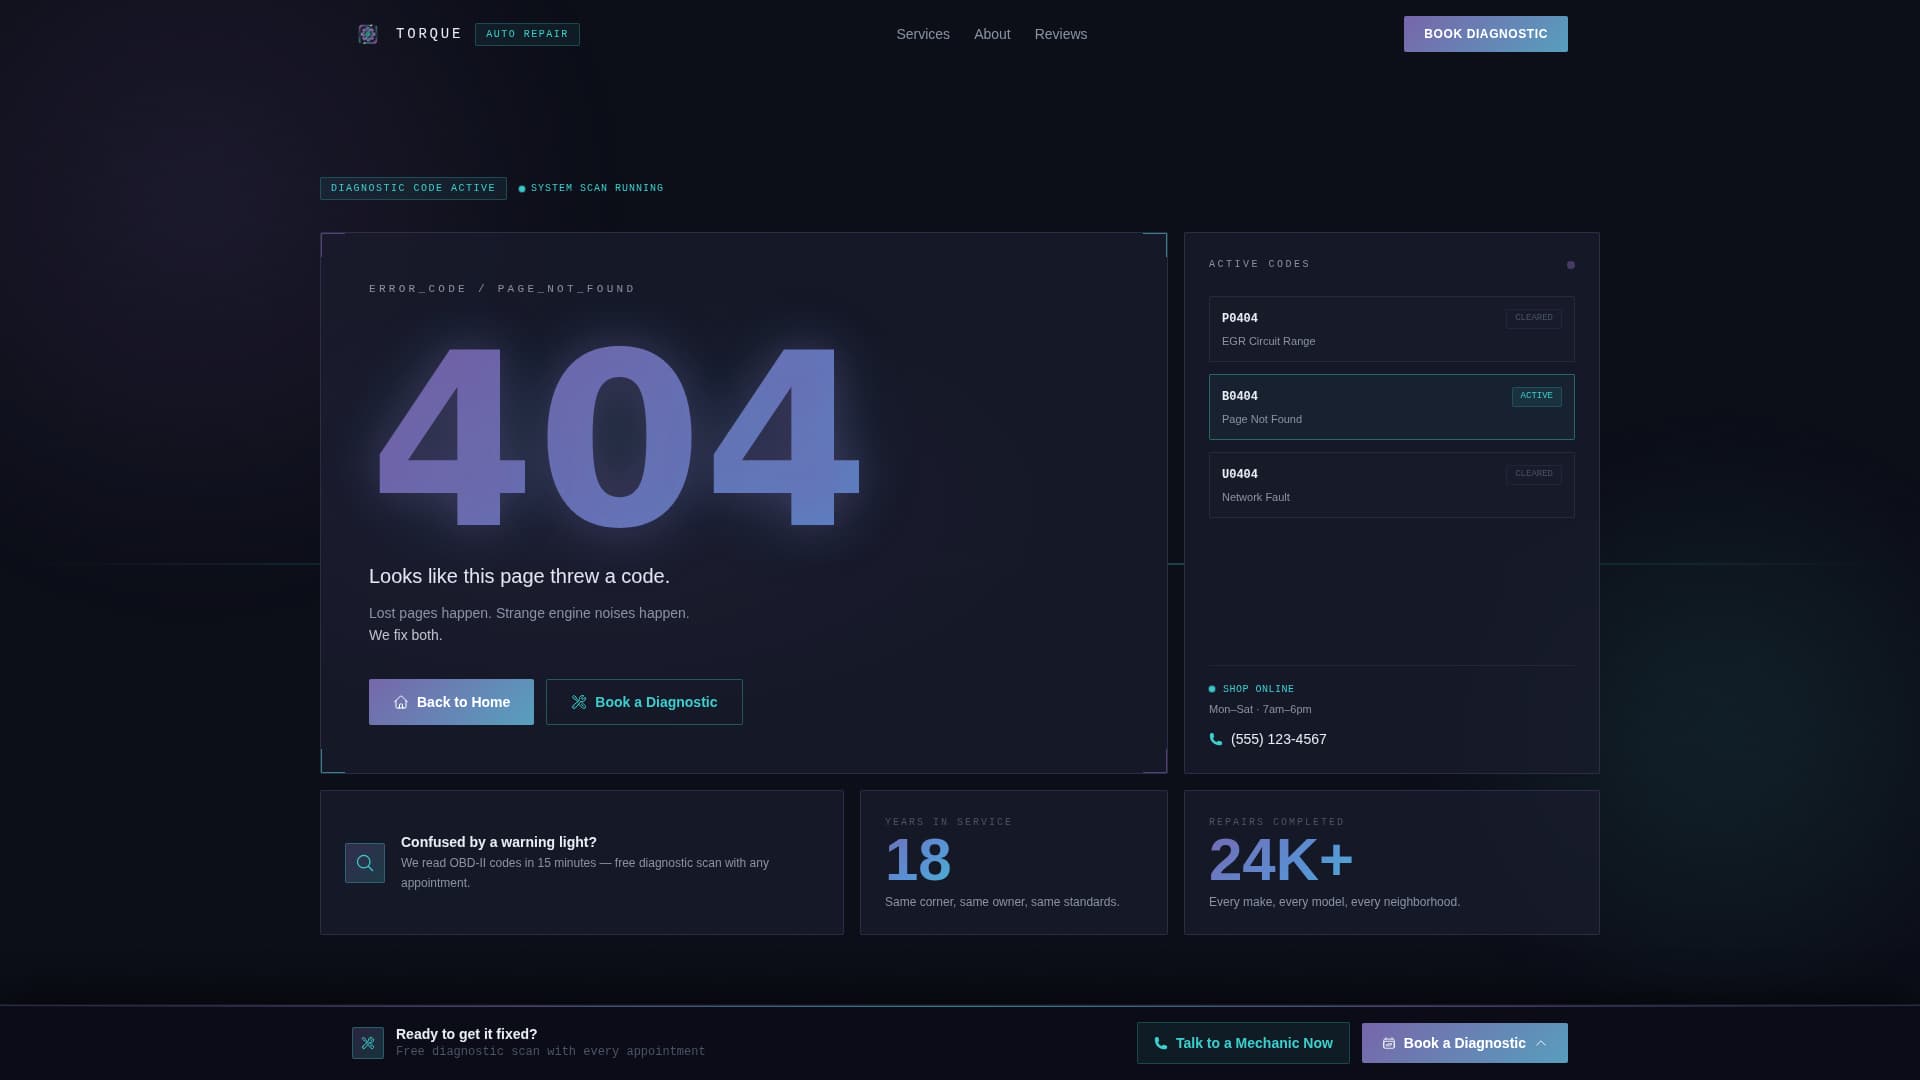Select the B0404 Page Not Found code
The image size is (1920, 1080).
(x=1392, y=407)
